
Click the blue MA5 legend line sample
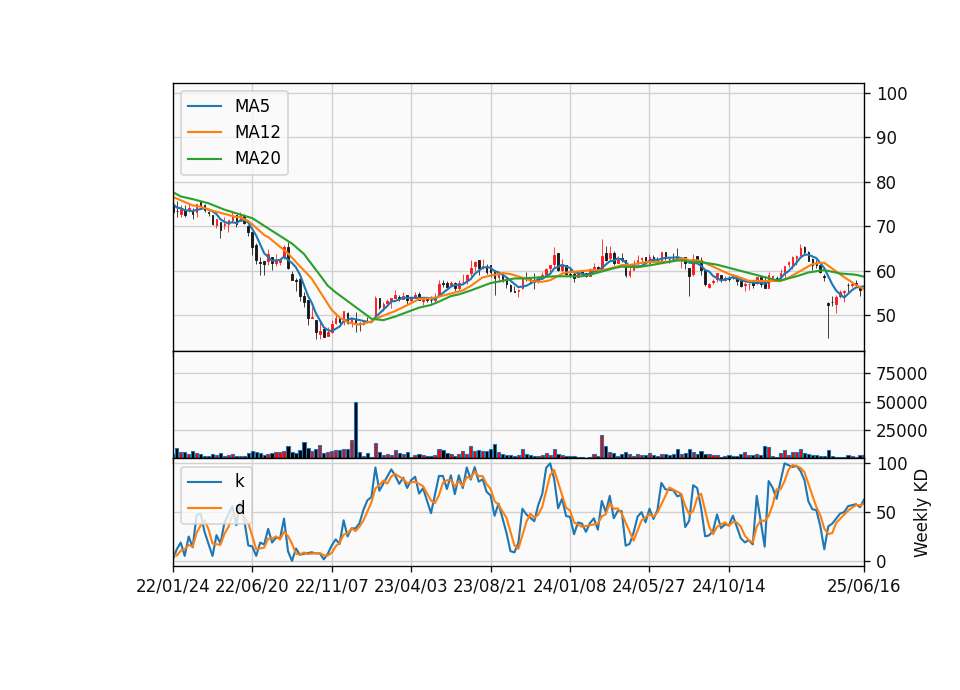click(x=204, y=107)
